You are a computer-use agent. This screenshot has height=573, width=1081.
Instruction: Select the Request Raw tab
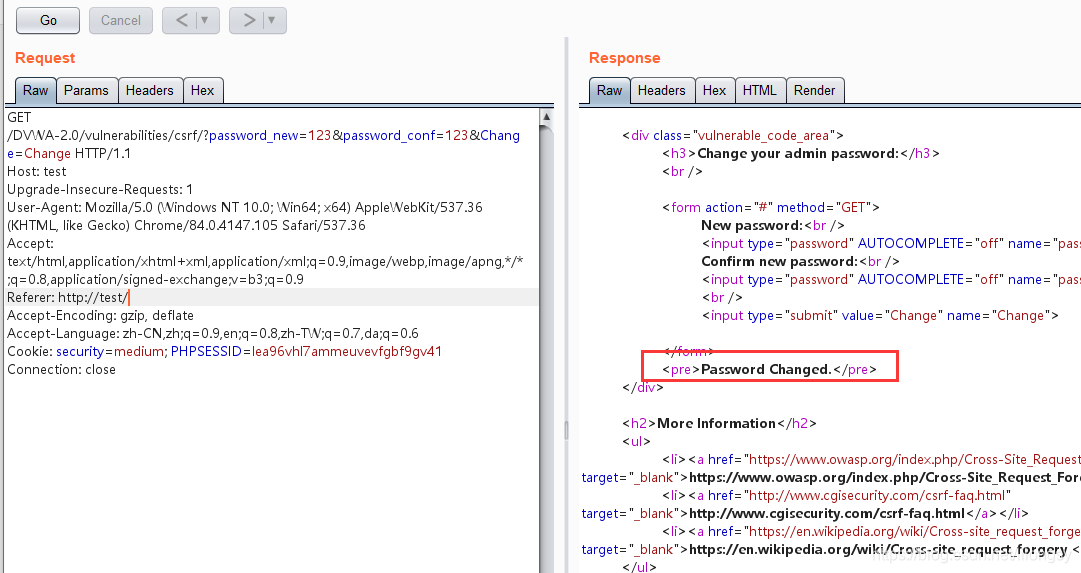click(35, 90)
